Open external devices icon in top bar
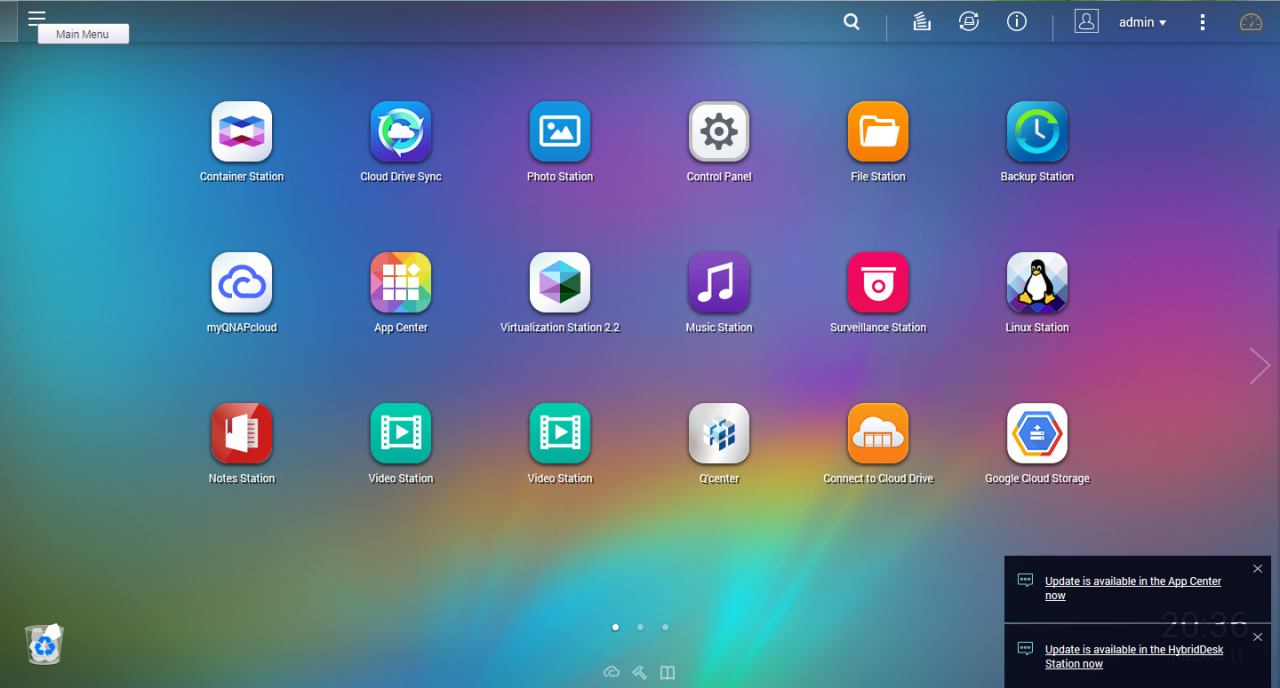This screenshot has width=1280, height=688. click(969, 21)
